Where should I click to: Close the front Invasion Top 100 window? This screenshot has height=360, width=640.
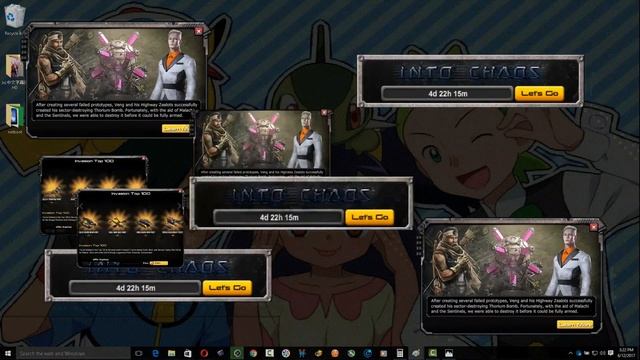coord(180,191)
